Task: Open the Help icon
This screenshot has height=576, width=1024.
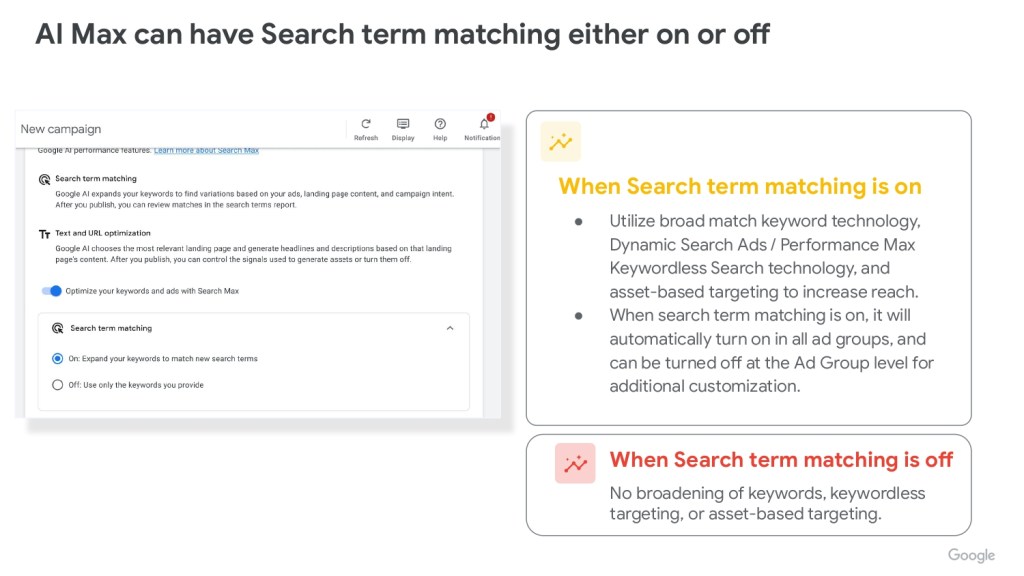Action: (440, 124)
